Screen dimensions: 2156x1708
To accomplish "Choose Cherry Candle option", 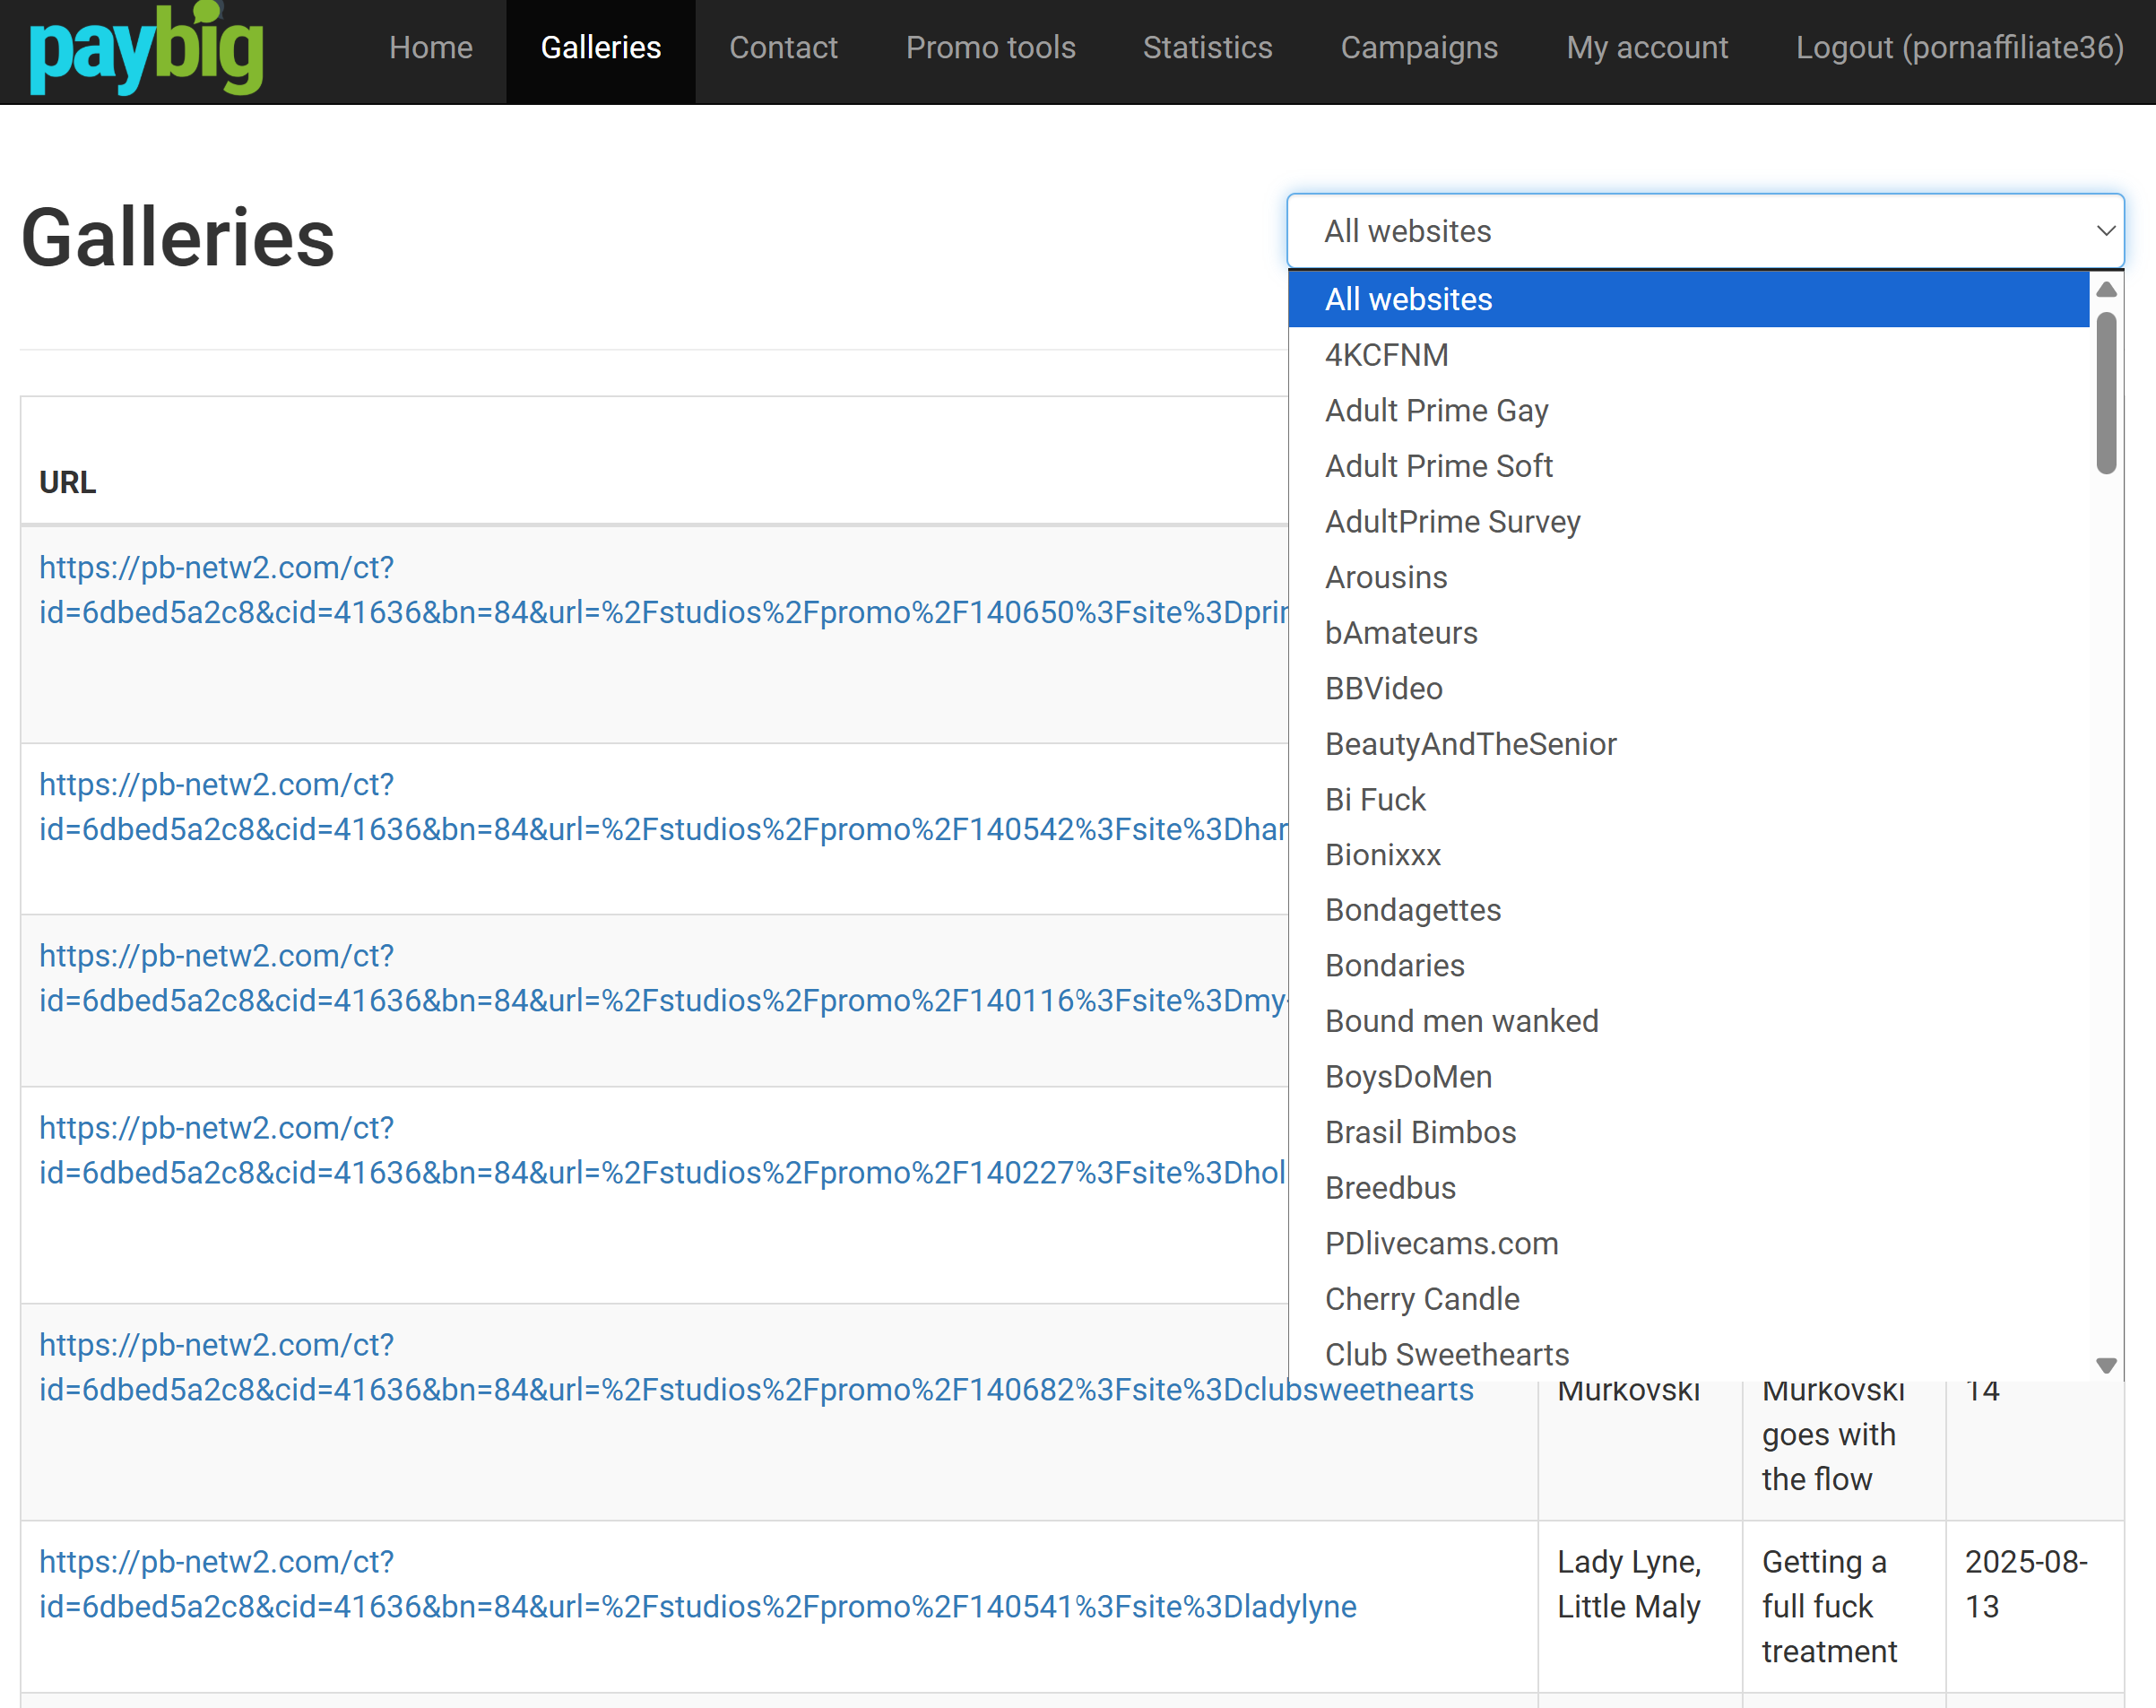I will click(1688, 1299).
